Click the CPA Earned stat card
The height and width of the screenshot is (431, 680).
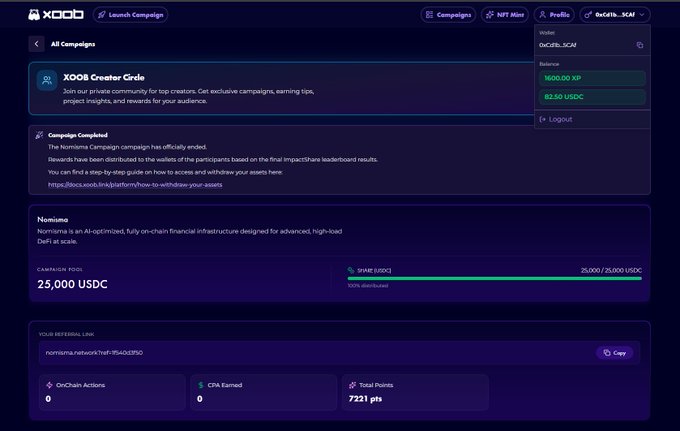tap(264, 392)
